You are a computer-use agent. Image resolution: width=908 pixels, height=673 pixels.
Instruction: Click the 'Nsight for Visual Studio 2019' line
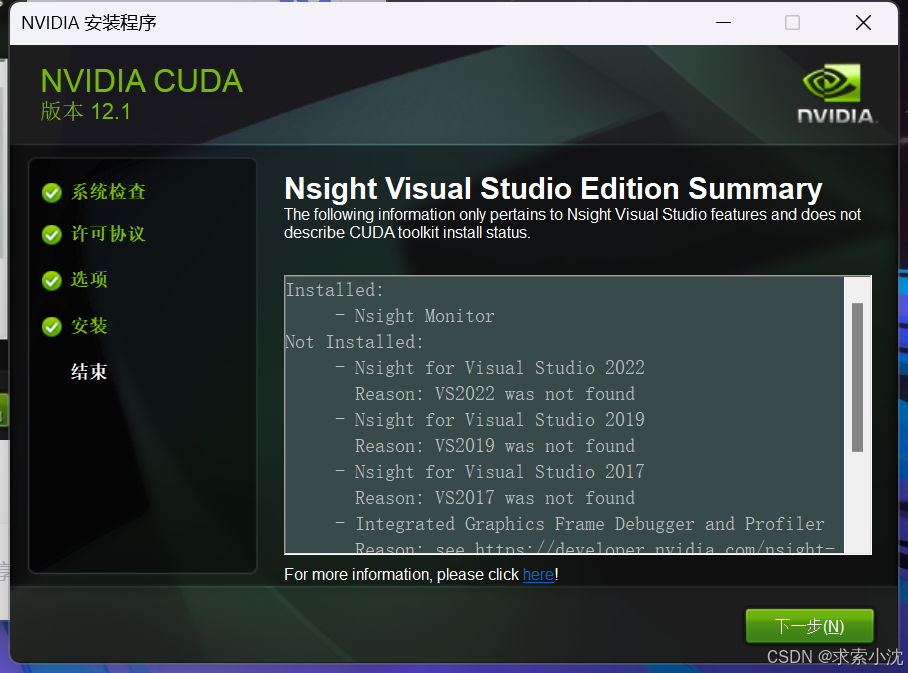coord(499,420)
